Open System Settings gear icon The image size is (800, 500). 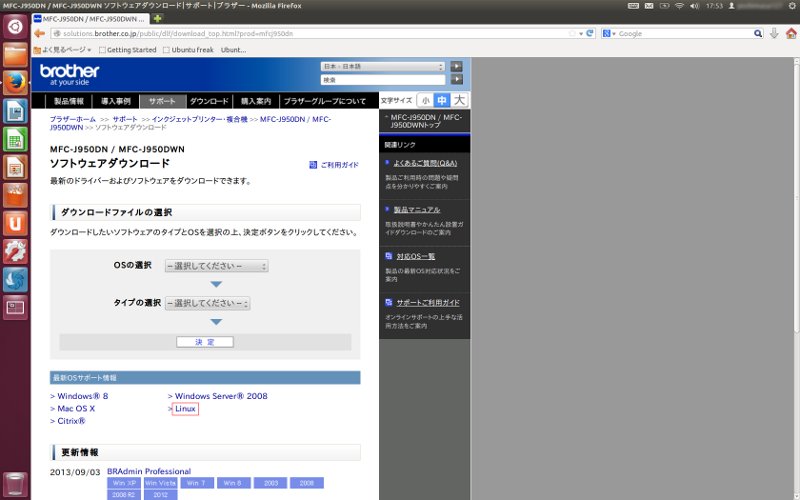coord(15,251)
